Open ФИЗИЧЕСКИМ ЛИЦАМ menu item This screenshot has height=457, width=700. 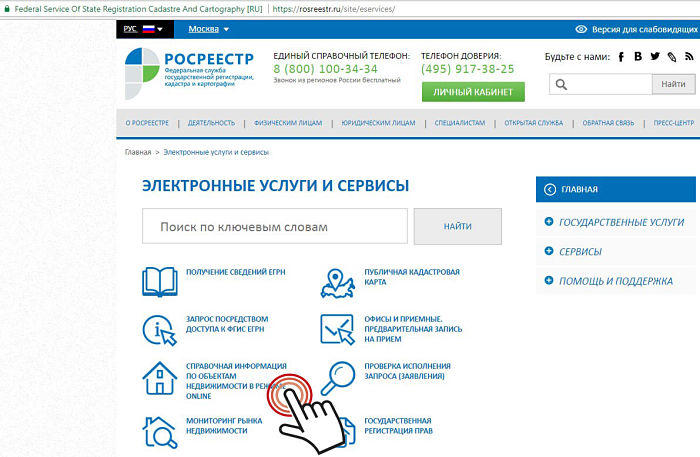coord(288,123)
